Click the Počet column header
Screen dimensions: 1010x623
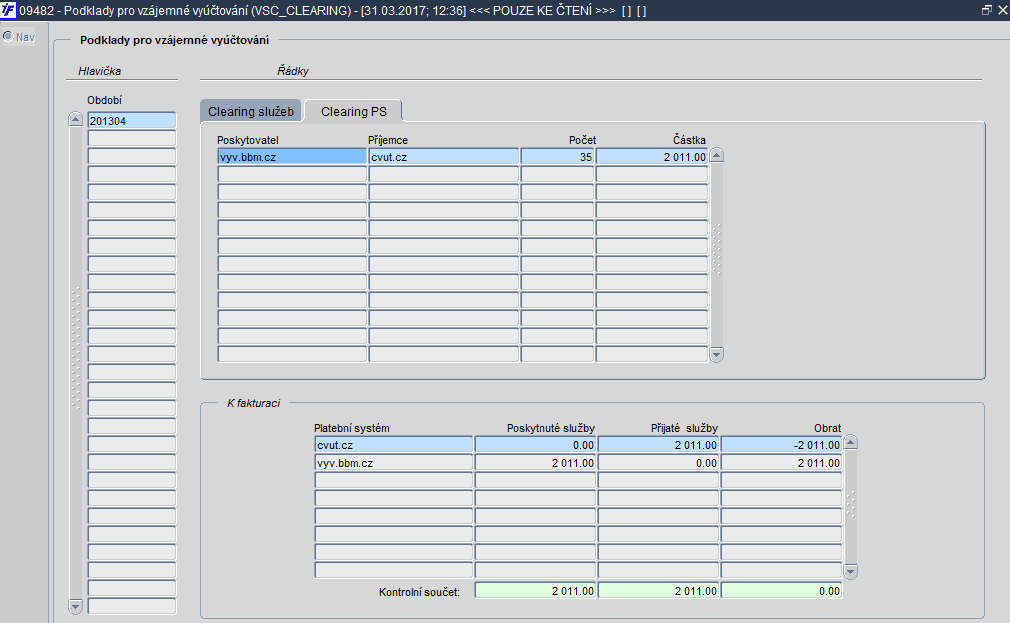582,140
